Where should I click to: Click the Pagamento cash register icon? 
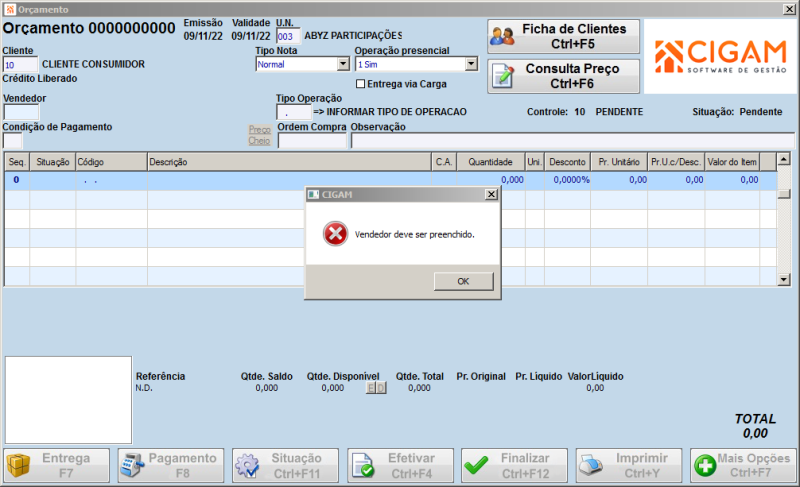coord(132,465)
